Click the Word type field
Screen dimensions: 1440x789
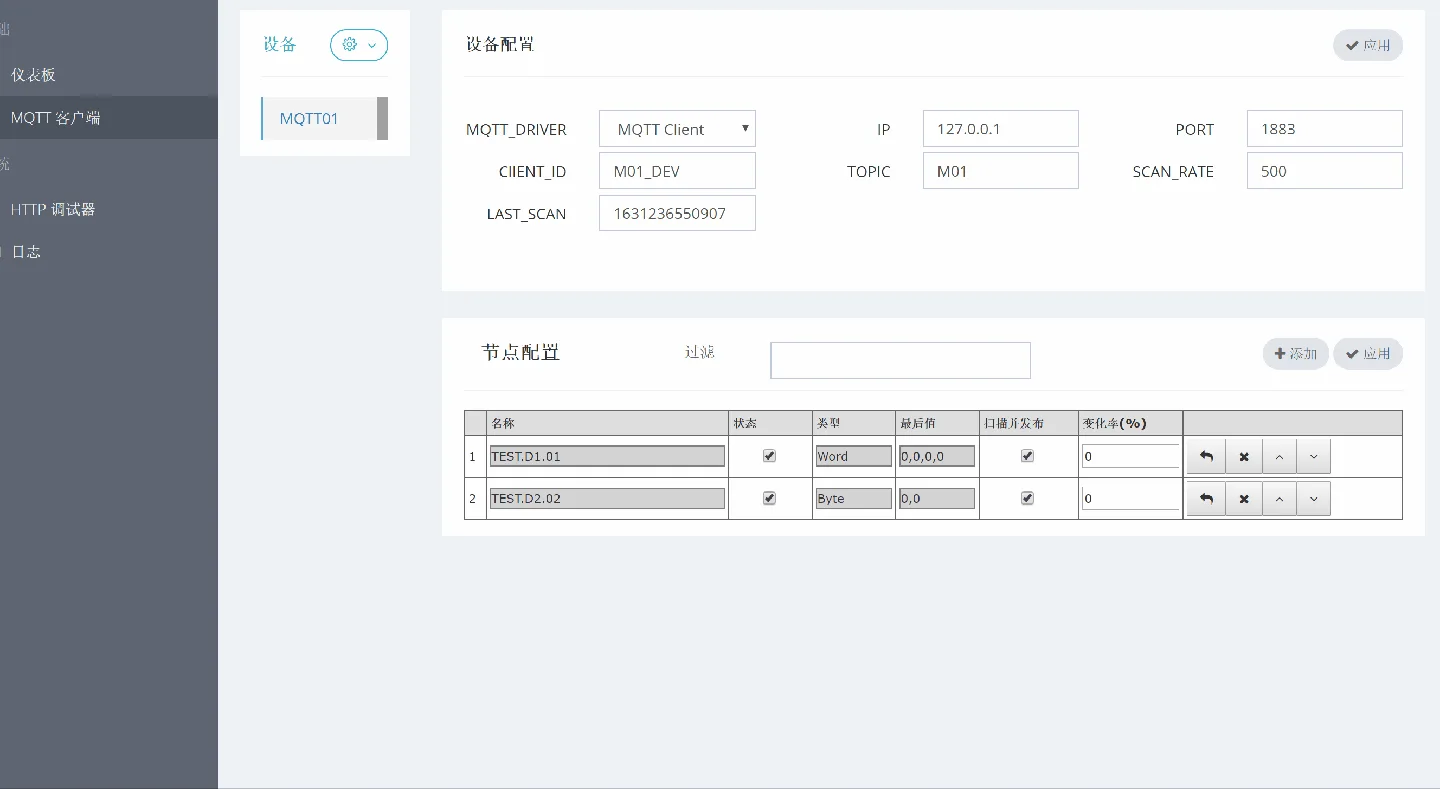(x=853, y=456)
